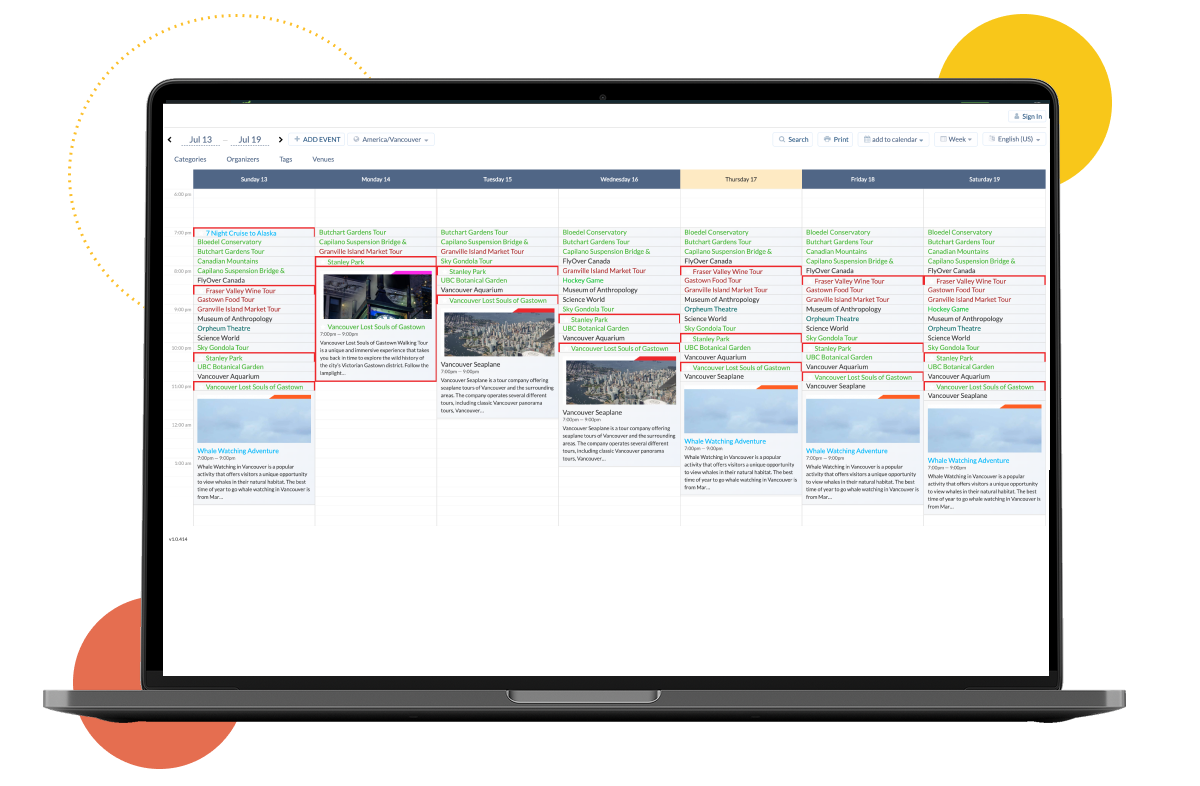Screen dimensions: 1200x786
Task: Open Sunday's Canadian Mountains event
Action: (x=229, y=261)
